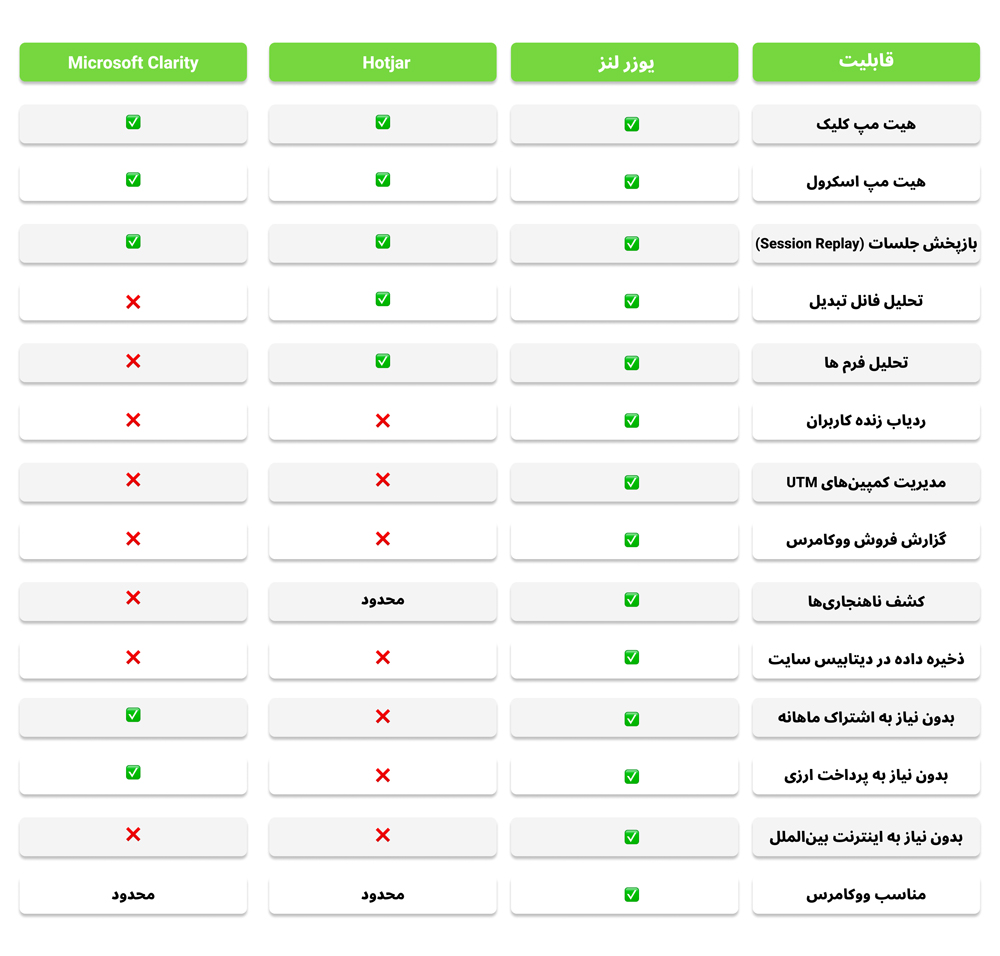The width and height of the screenshot is (1000, 956).
Task: Click Hotjar محدود cell in کشف ناهنجاری‌ها row
Action: (383, 600)
